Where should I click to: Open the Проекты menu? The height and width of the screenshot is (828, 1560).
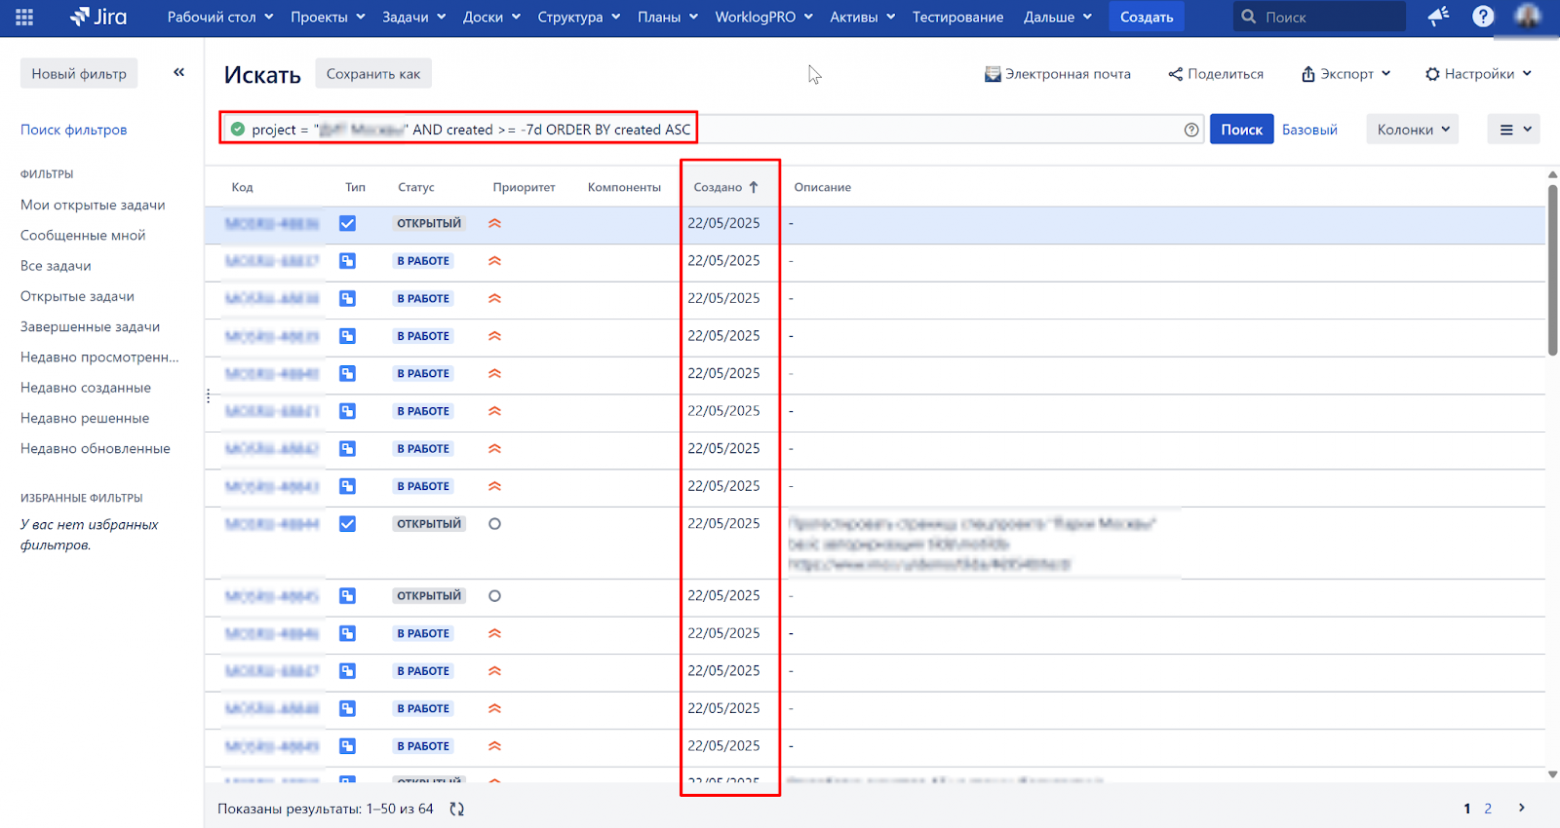[x=327, y=16]
